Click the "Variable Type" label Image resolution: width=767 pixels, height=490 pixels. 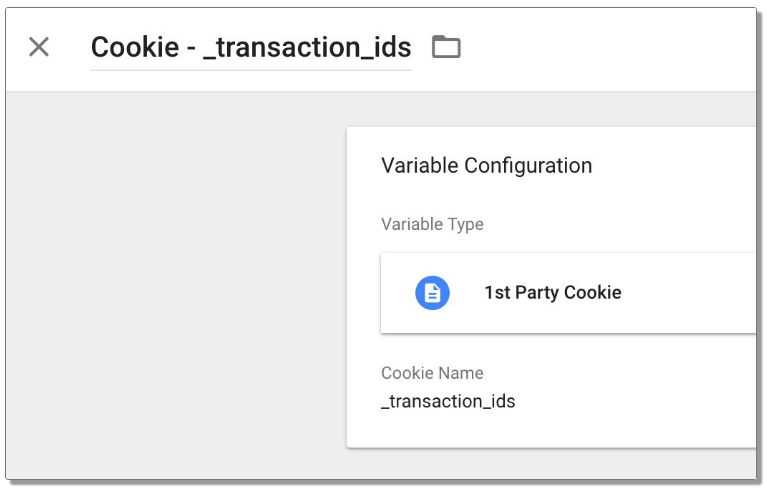pyautogui.click(x=432, y=224)
